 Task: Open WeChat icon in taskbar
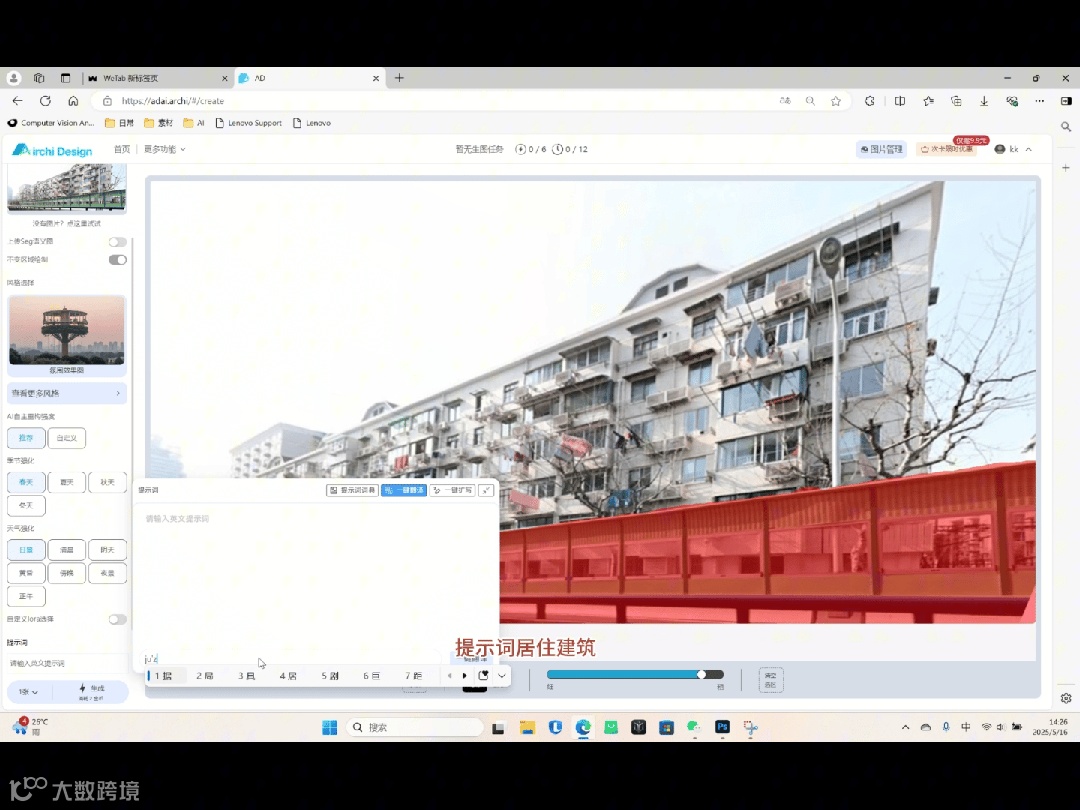(x=694, y=727)
